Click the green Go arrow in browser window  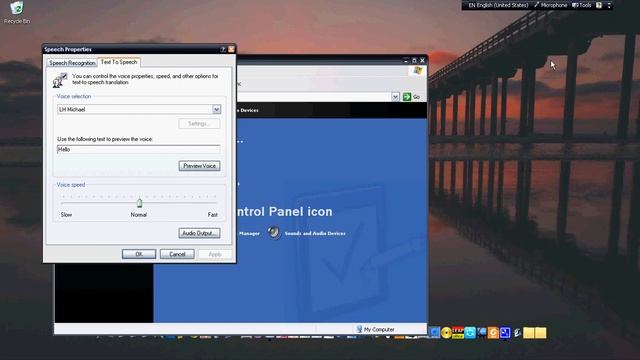(407, 97)
